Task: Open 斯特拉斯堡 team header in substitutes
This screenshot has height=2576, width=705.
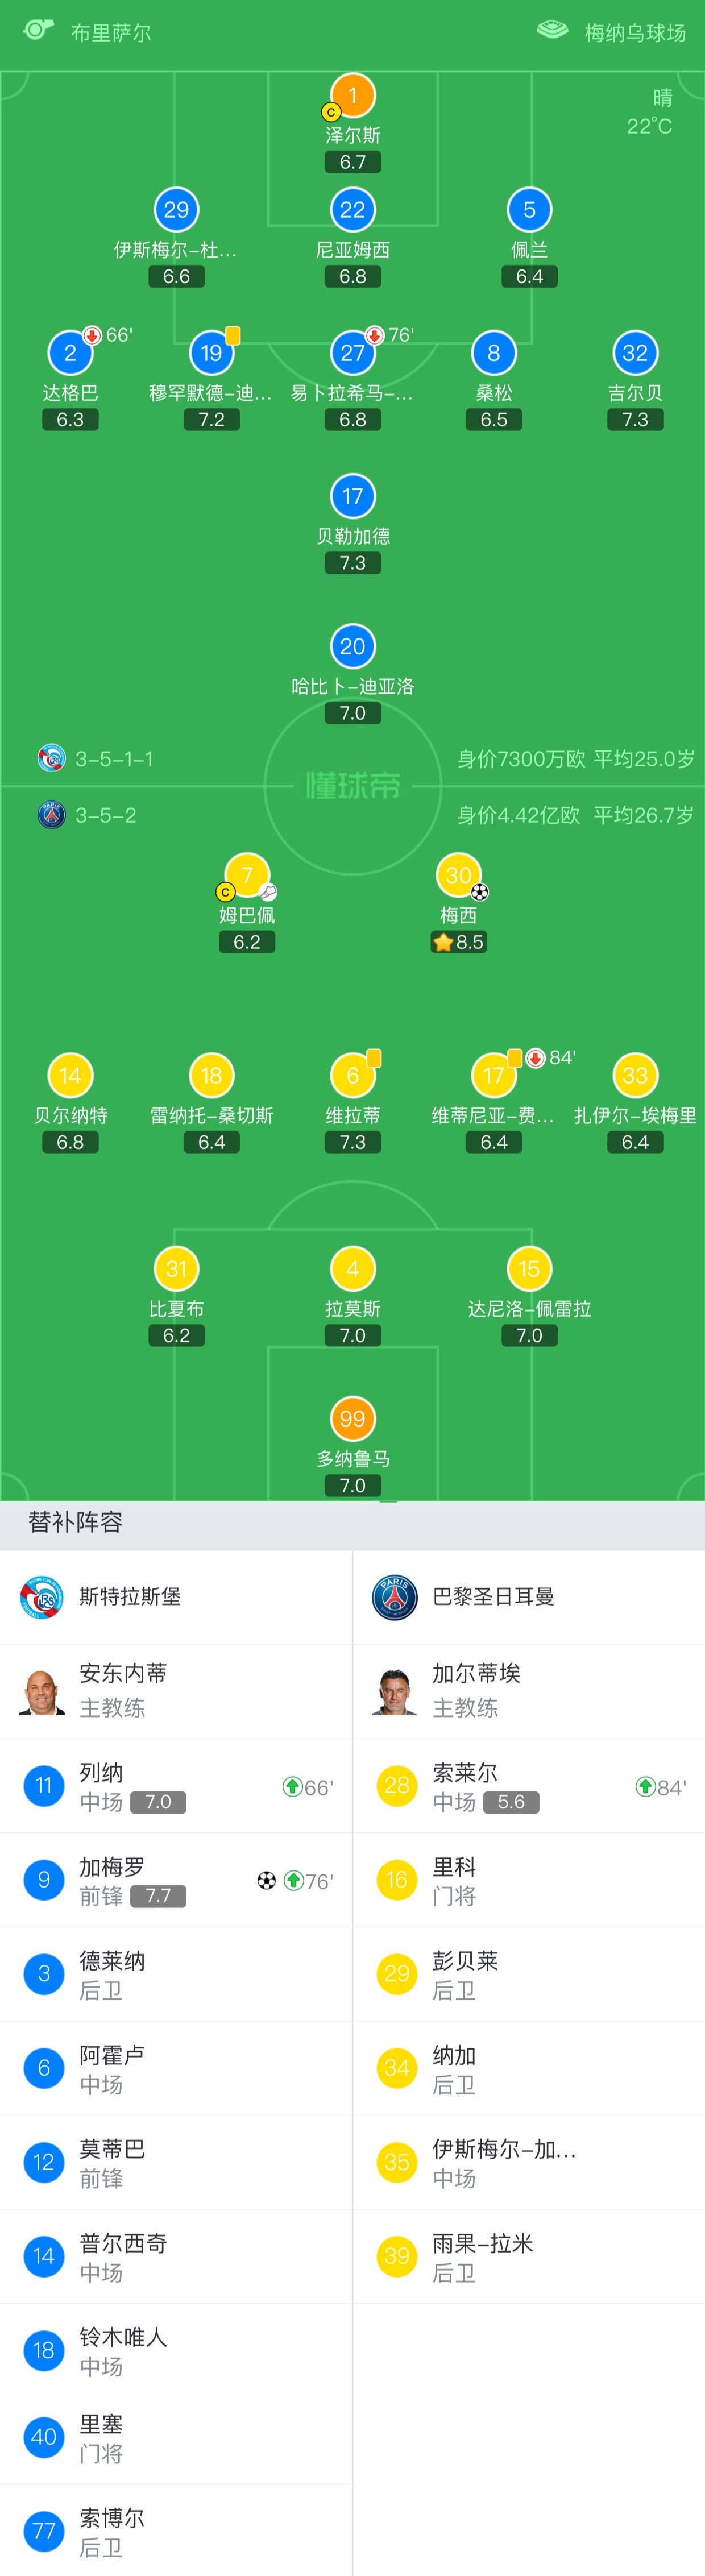Action: click(176, 1597)
